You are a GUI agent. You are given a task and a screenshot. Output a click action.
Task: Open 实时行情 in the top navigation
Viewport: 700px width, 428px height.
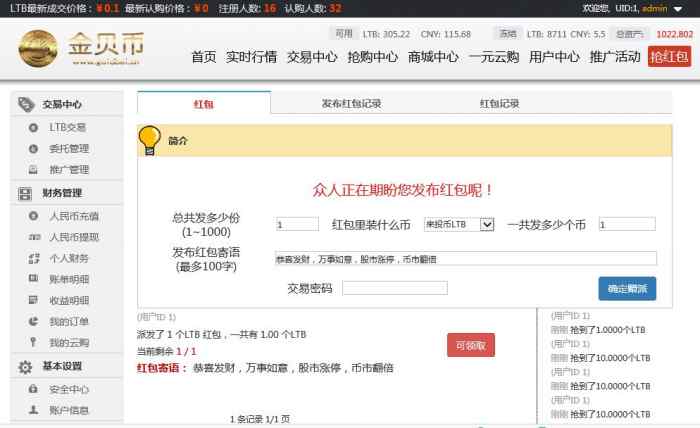(x=251, y=57)
